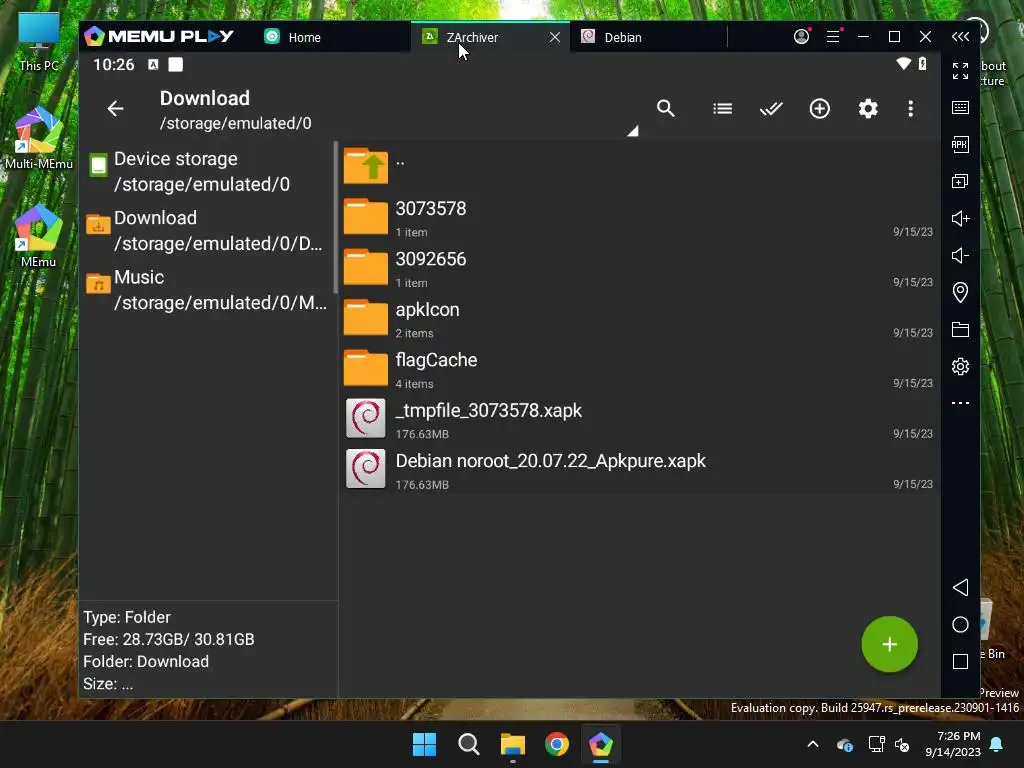1024x768 pixels.
Task: Open the flagCache folder
Action: (x=639, y=369)
